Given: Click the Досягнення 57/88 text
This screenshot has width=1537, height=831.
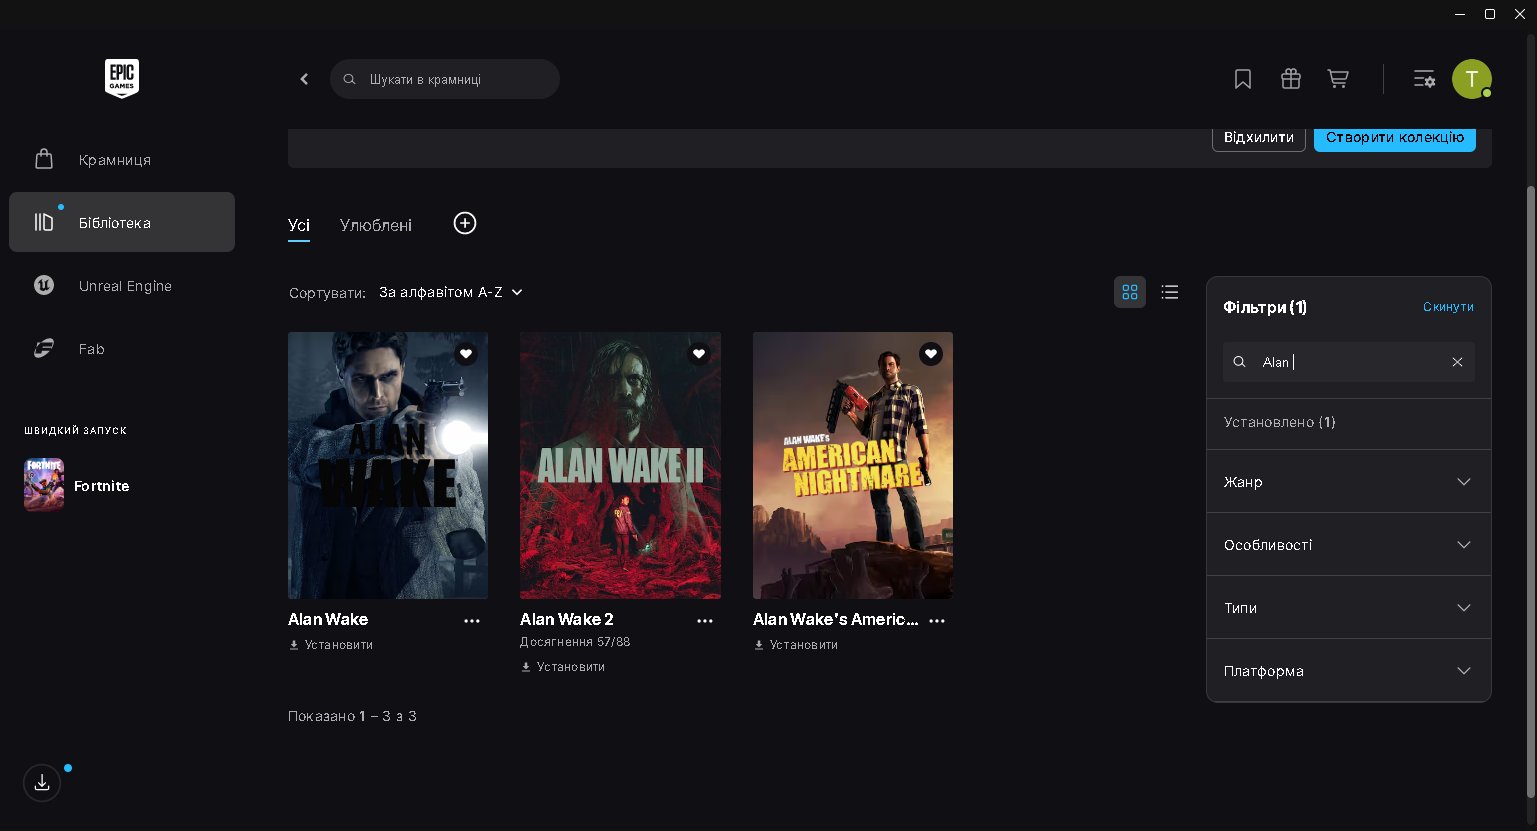Looking at the screenshot, I should point(575,642).
